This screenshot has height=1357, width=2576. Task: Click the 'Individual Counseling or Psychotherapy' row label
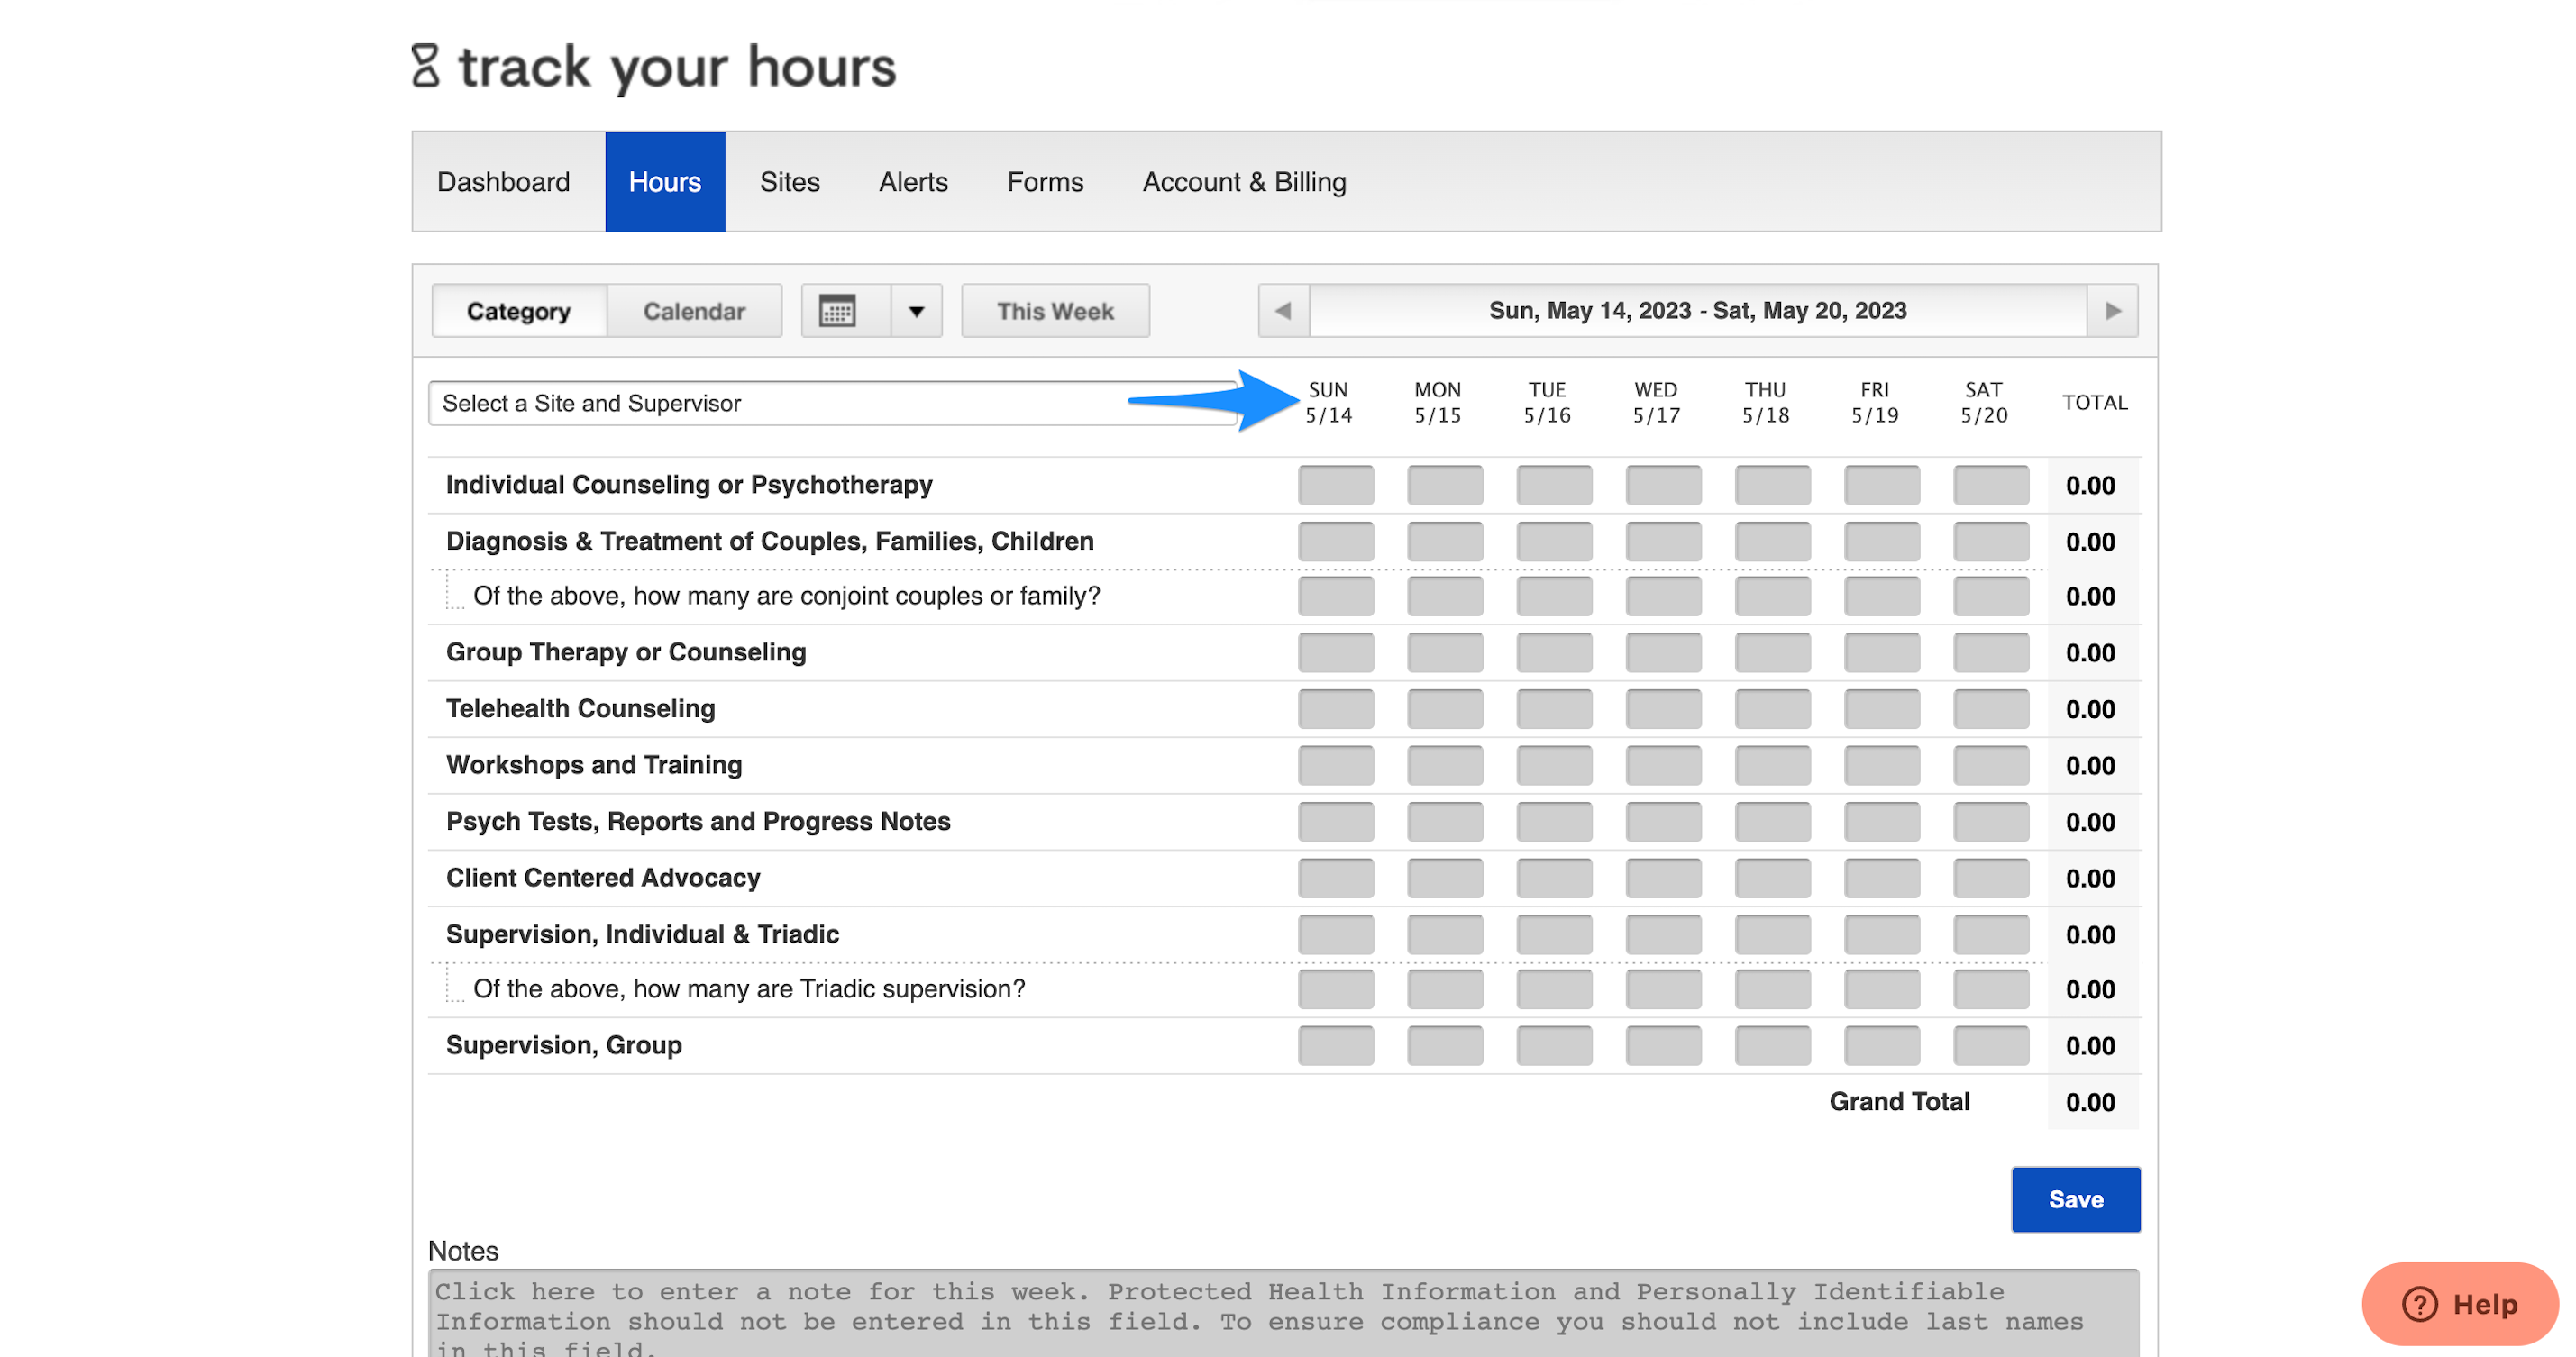point(689,485)
